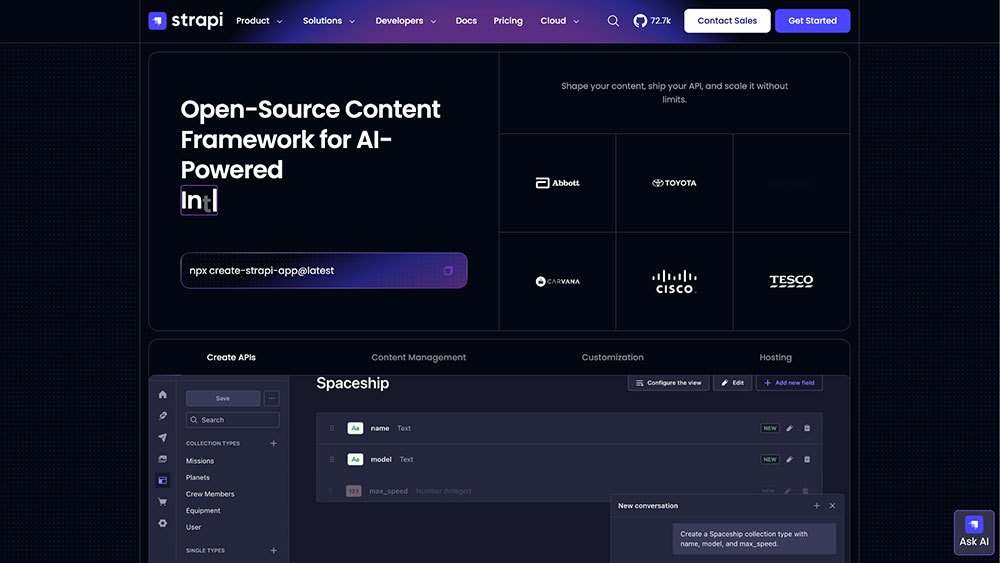Grab the drag handle of name row
This screenshot has width=1000, height=563.
(x=332, y=428)
